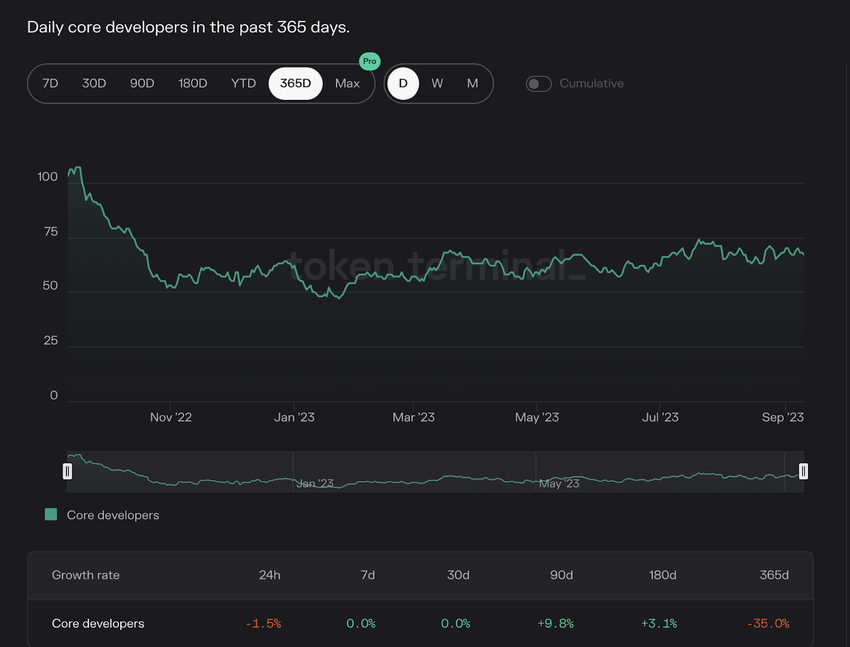Click the chart line peak near 100
Image resolution: width=850 pixels, height=647 pixels.
[77, 168]
